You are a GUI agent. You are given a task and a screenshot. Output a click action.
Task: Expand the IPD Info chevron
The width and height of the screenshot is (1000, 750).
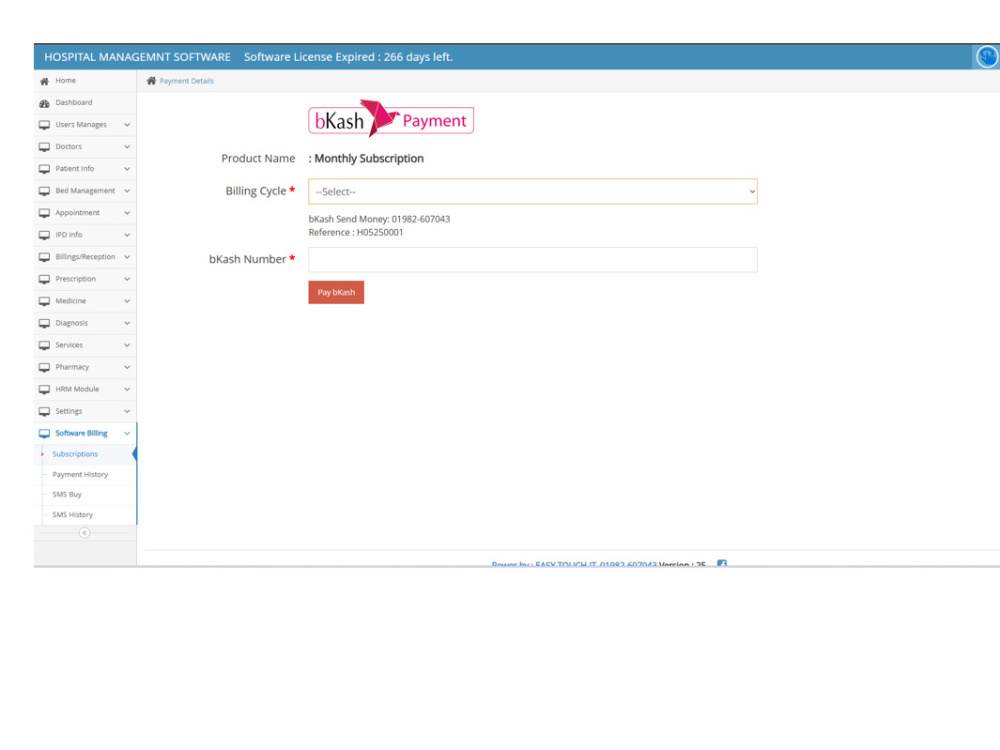pos(127,235)
